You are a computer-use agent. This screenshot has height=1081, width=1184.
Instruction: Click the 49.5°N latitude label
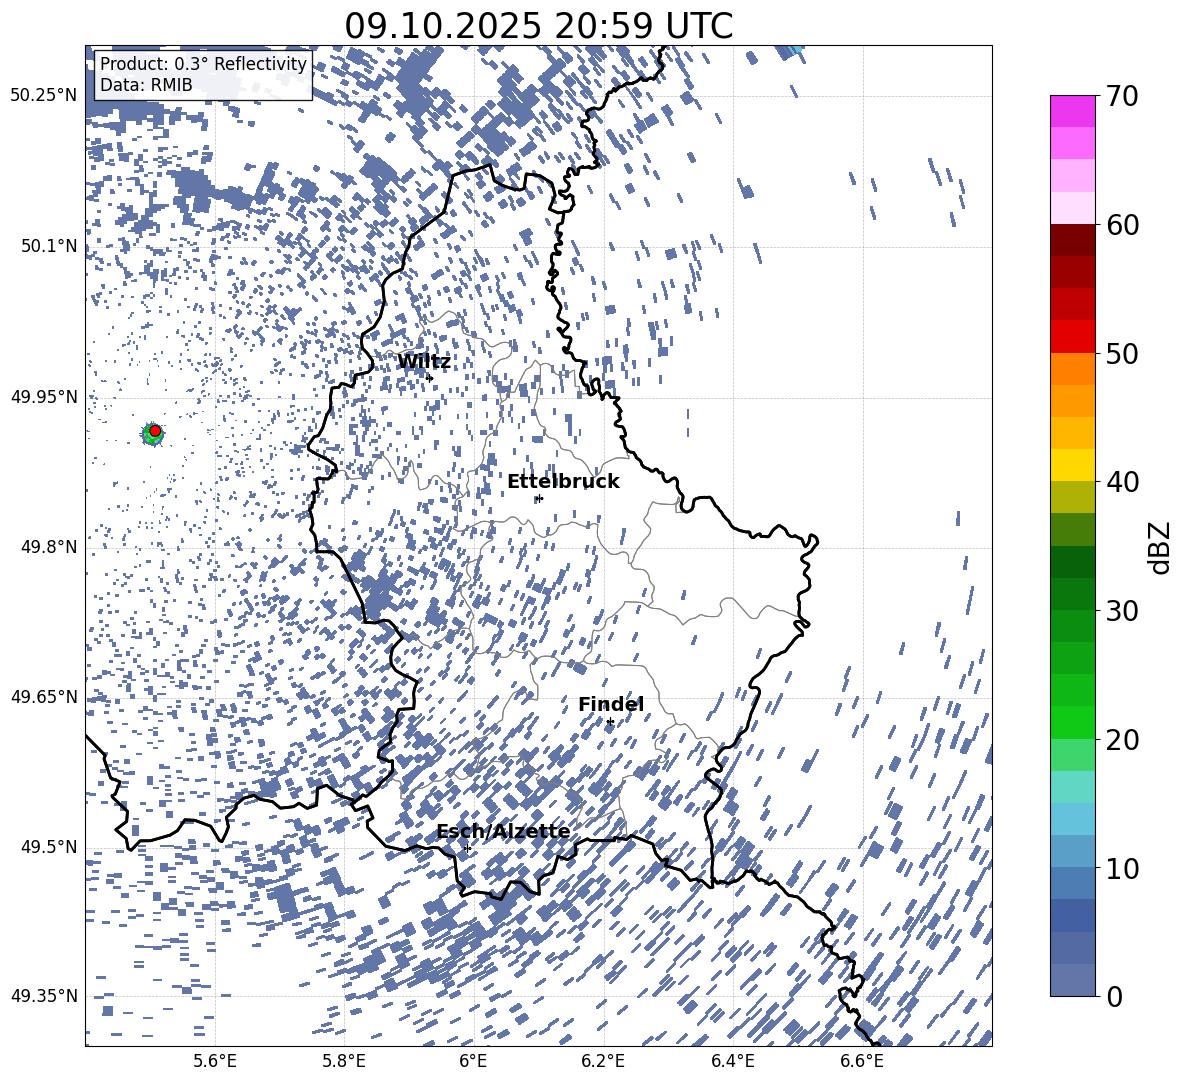[49, 846]
